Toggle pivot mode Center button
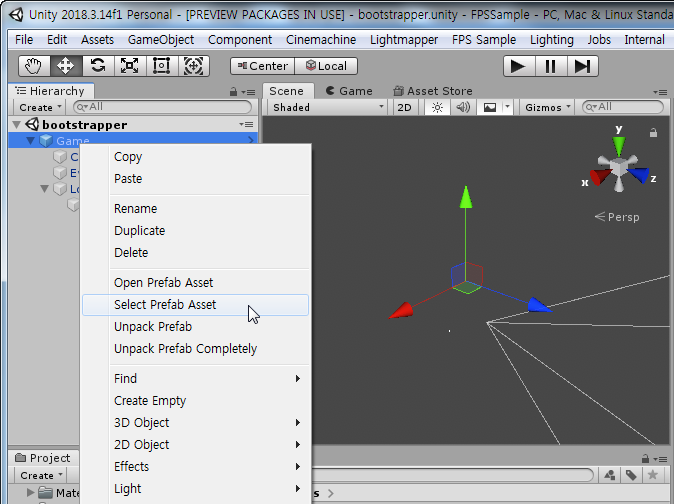 click(263, 66)
